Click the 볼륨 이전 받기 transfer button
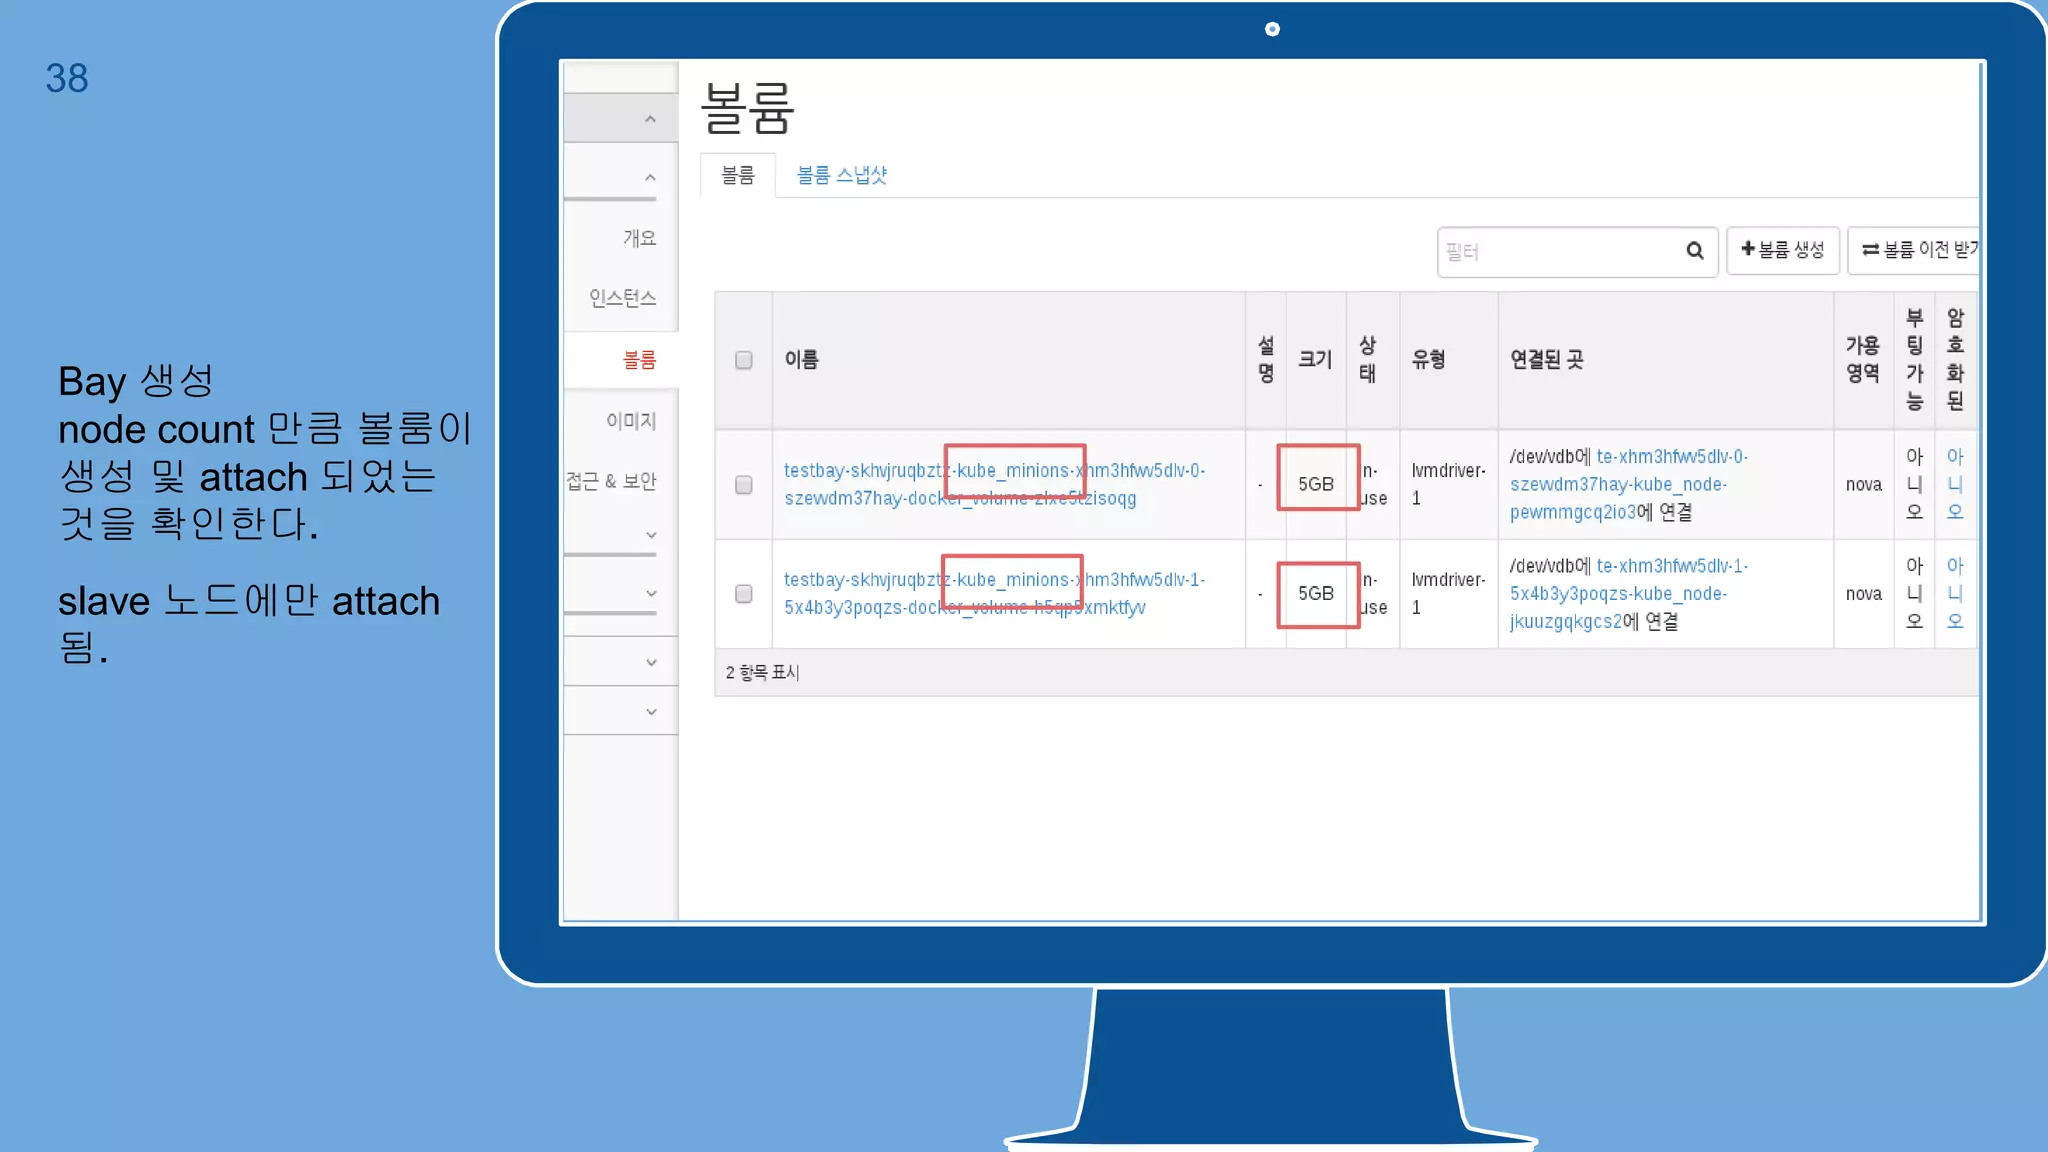Image resolution: width=2048 pixels, height=1152 pixels. (x=1915, y=250)
